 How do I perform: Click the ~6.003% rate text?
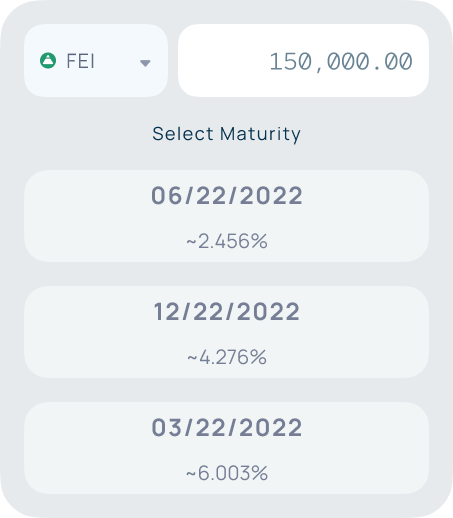[227, 473]
